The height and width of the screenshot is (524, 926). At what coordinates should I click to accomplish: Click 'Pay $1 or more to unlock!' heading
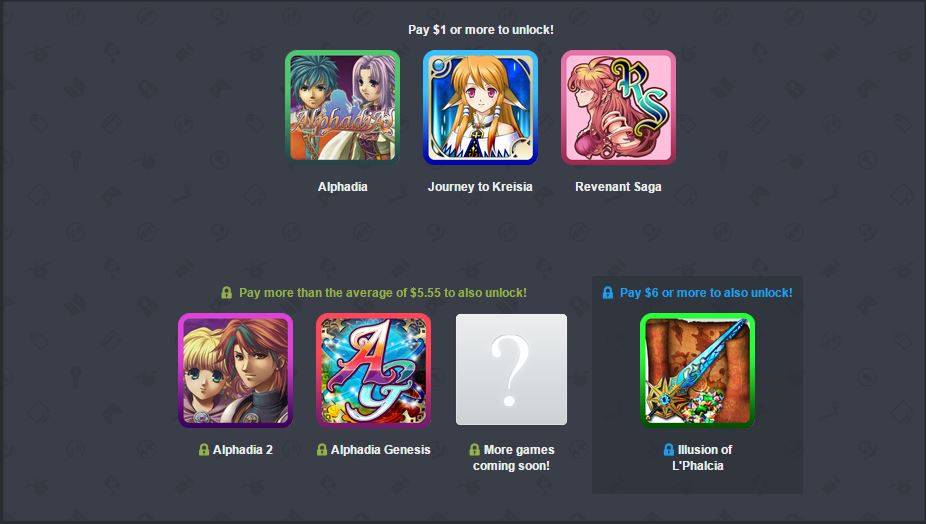point(481,30)
